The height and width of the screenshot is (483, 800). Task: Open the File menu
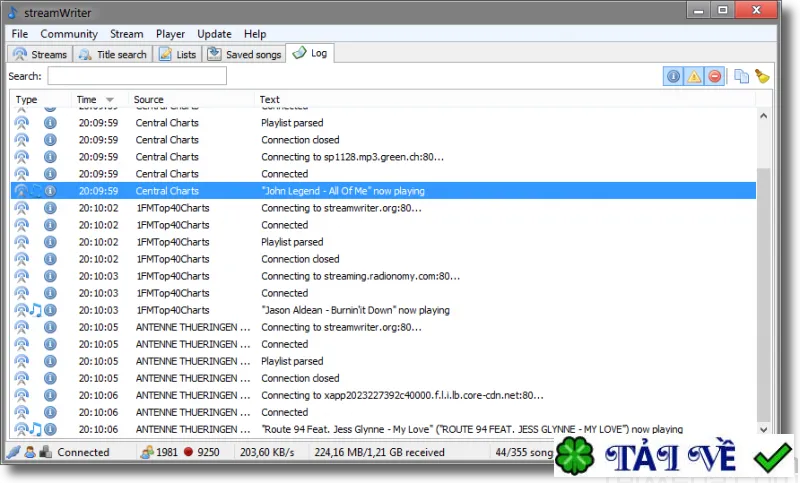[x=19, y=34]
